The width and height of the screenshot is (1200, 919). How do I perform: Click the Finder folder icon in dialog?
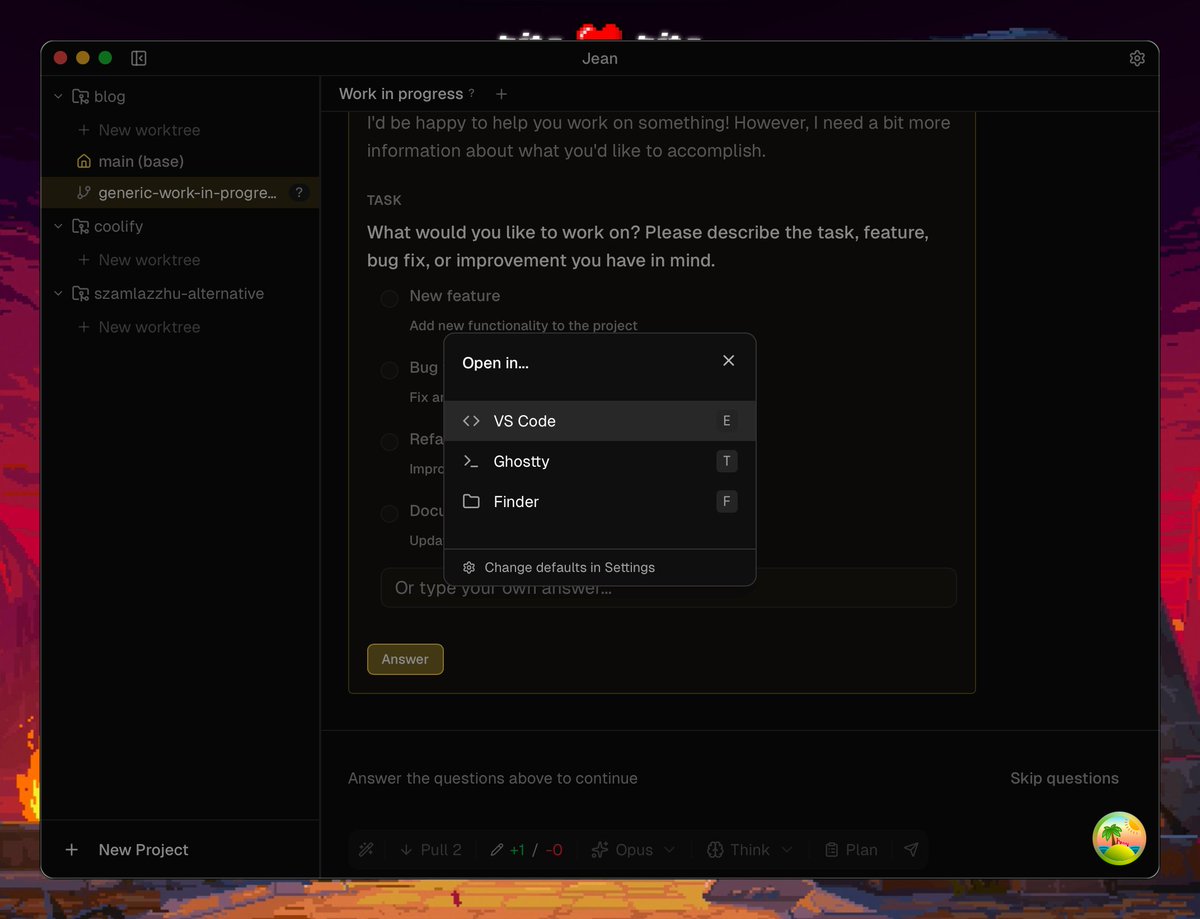pos(471,501)
